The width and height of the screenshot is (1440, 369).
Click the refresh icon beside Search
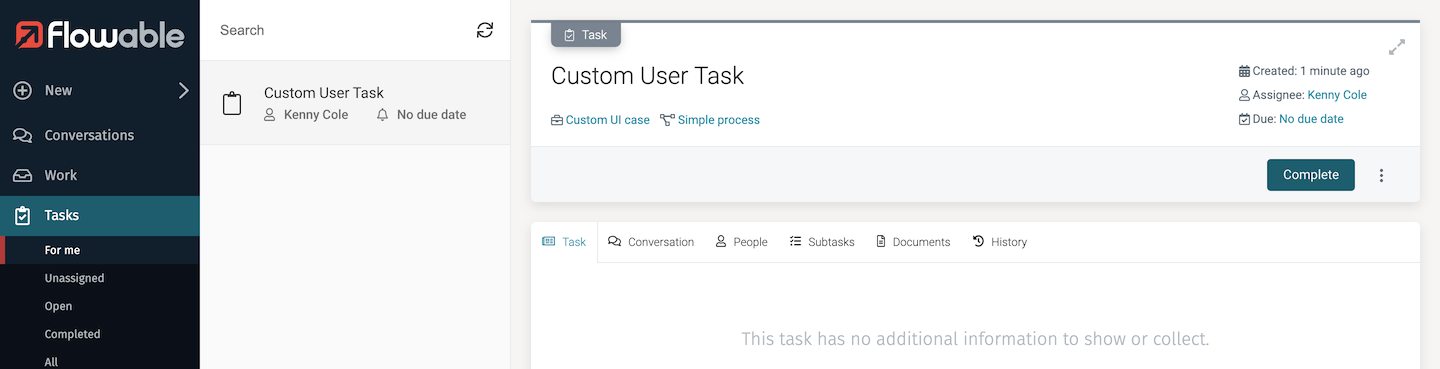point(485,30)
